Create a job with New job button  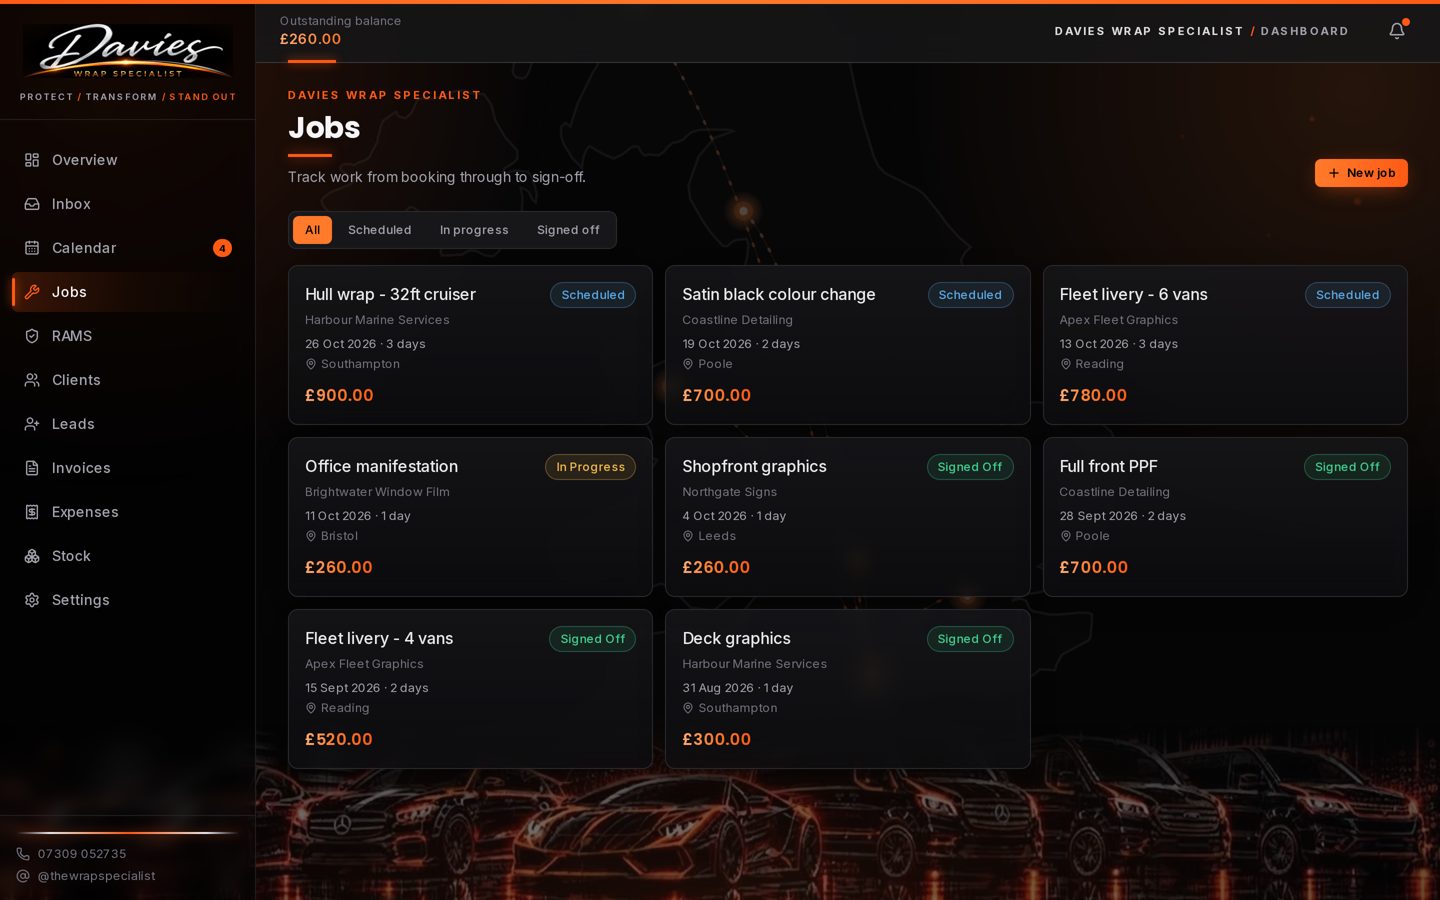click(1361, 173)
